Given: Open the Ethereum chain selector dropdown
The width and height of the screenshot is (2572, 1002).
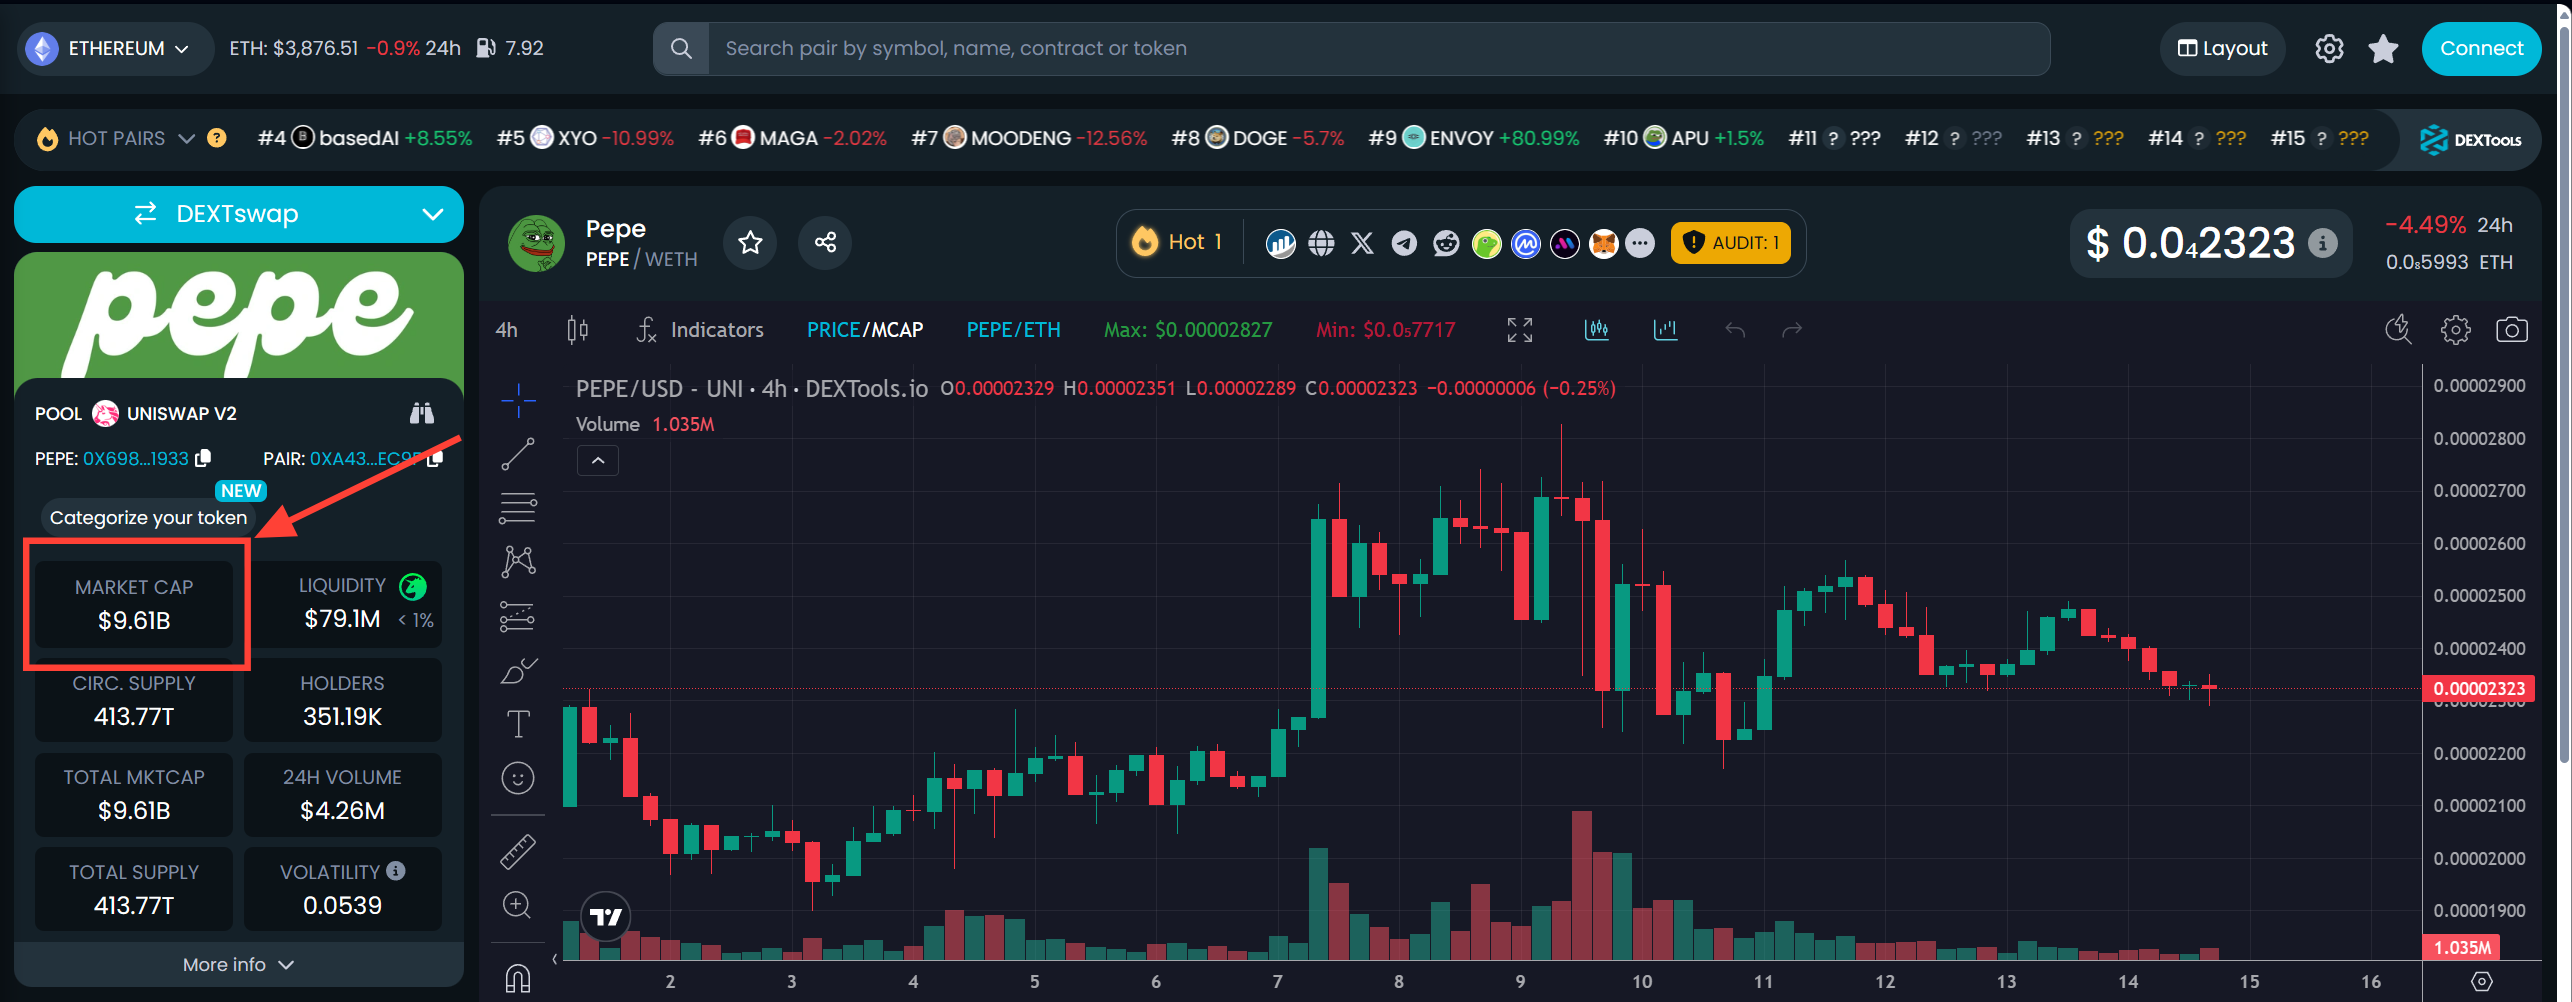Looking at the screenshot, I should pos(115,48).
